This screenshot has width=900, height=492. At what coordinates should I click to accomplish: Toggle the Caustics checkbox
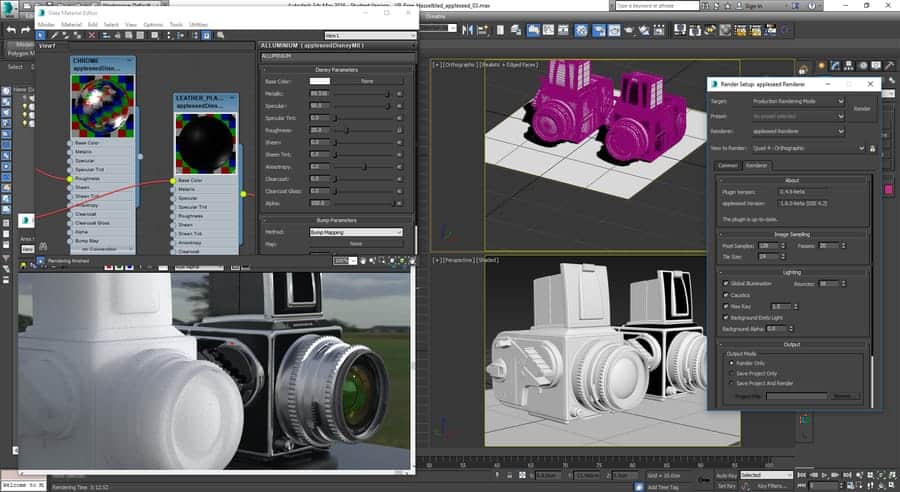726,295
